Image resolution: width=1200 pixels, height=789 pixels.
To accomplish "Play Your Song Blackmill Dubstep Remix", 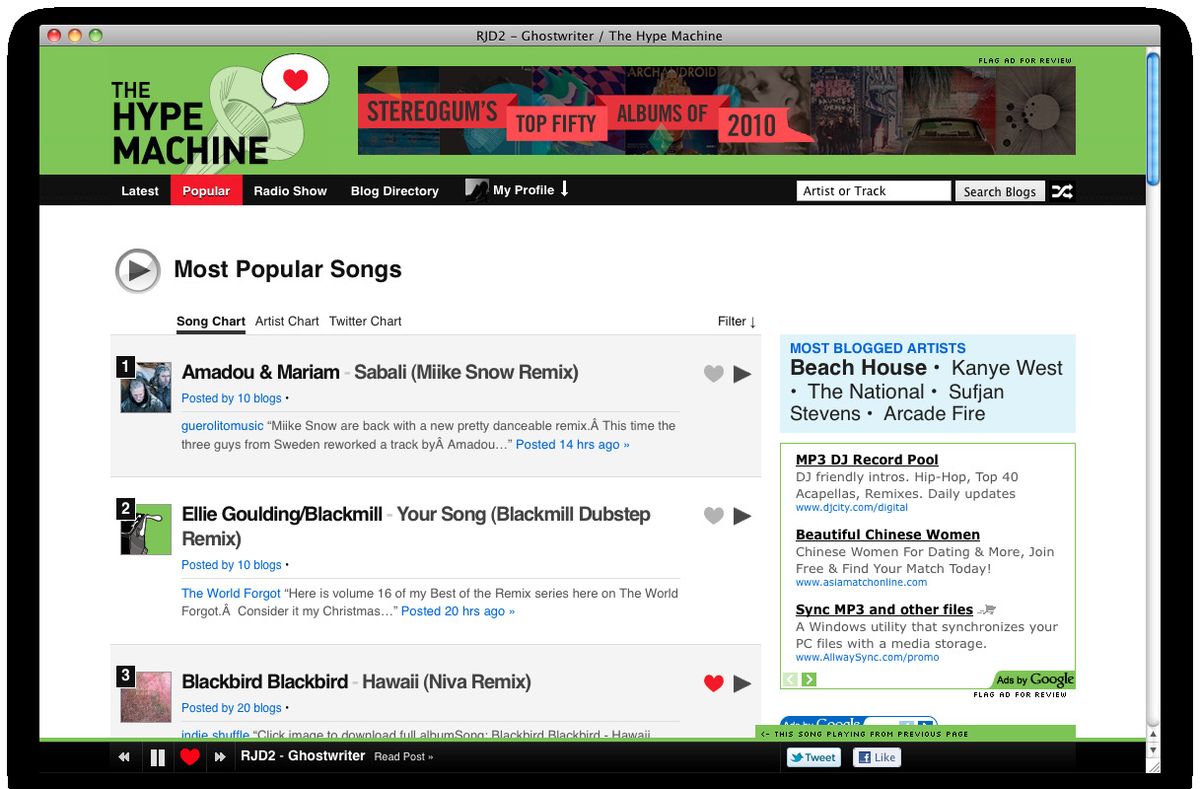I will pyautogui.click(x=742, y=515).
